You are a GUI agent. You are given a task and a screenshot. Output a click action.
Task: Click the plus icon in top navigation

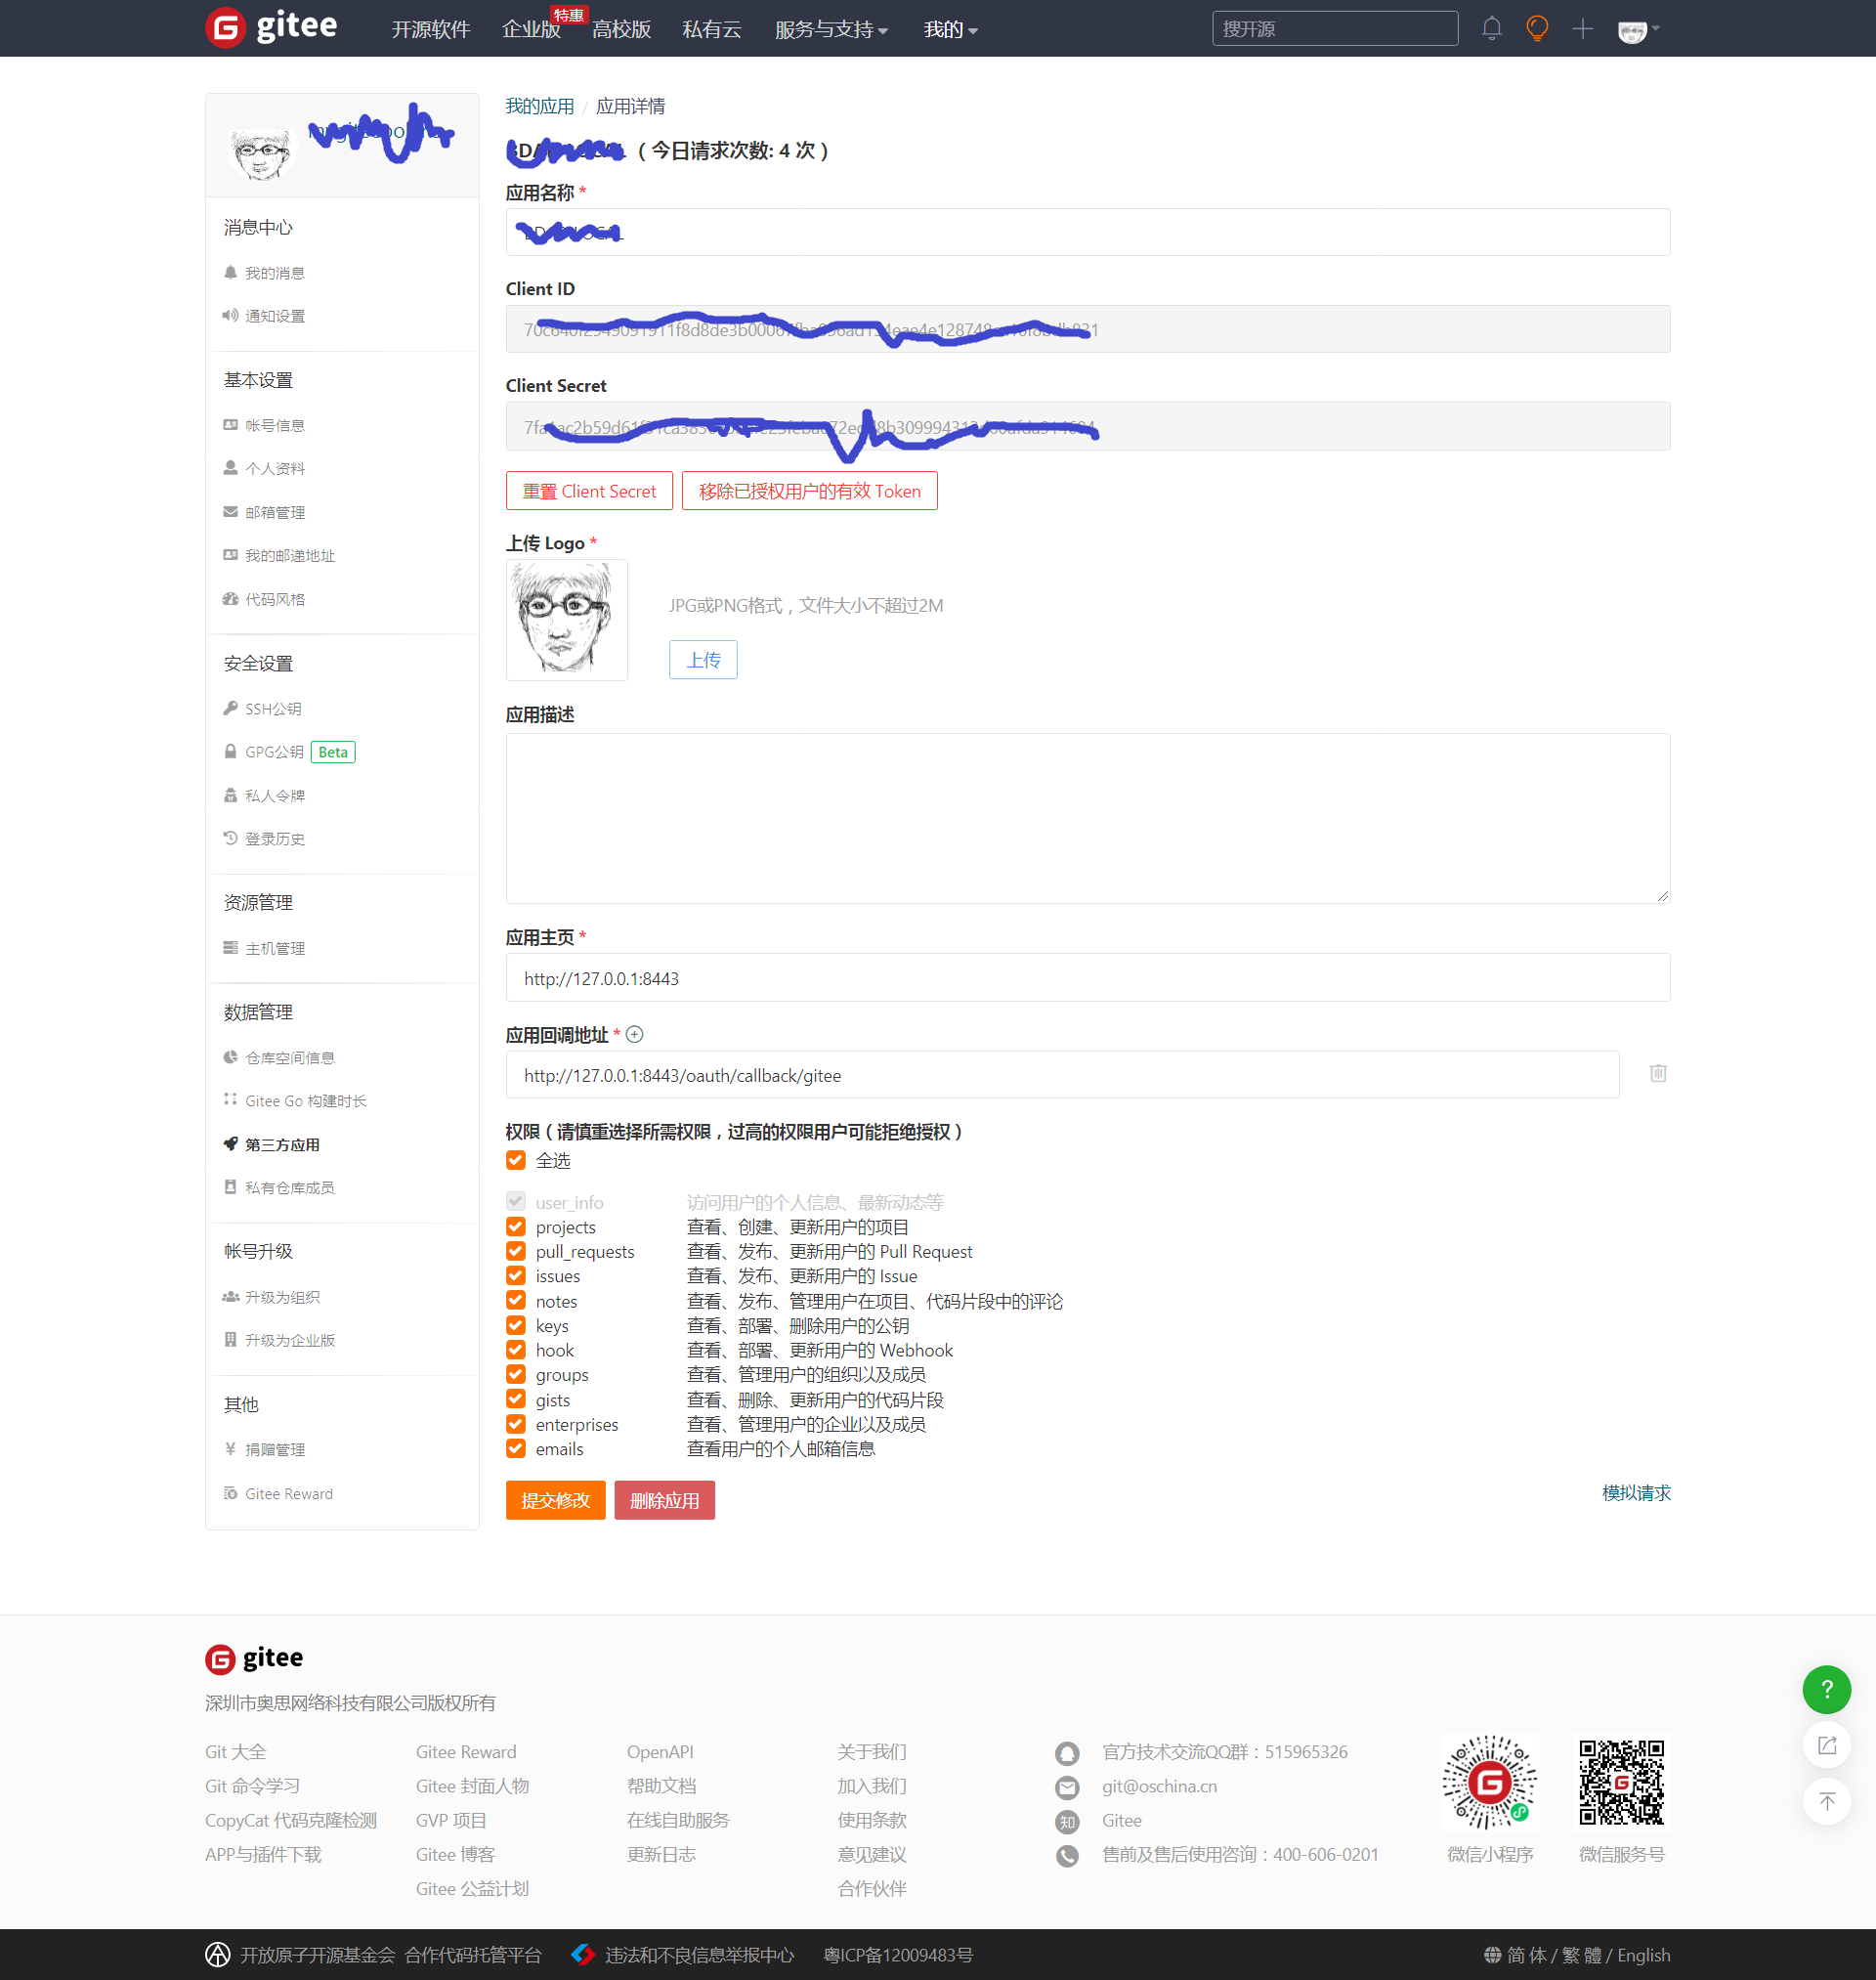1582,29
